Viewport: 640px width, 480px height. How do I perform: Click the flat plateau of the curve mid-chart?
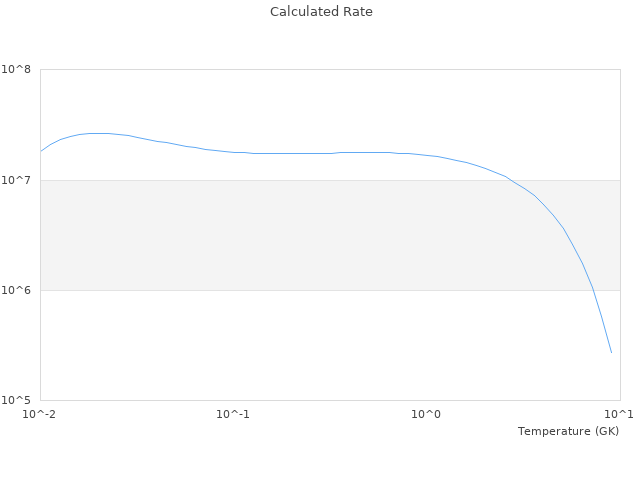[x=300, y=153]
